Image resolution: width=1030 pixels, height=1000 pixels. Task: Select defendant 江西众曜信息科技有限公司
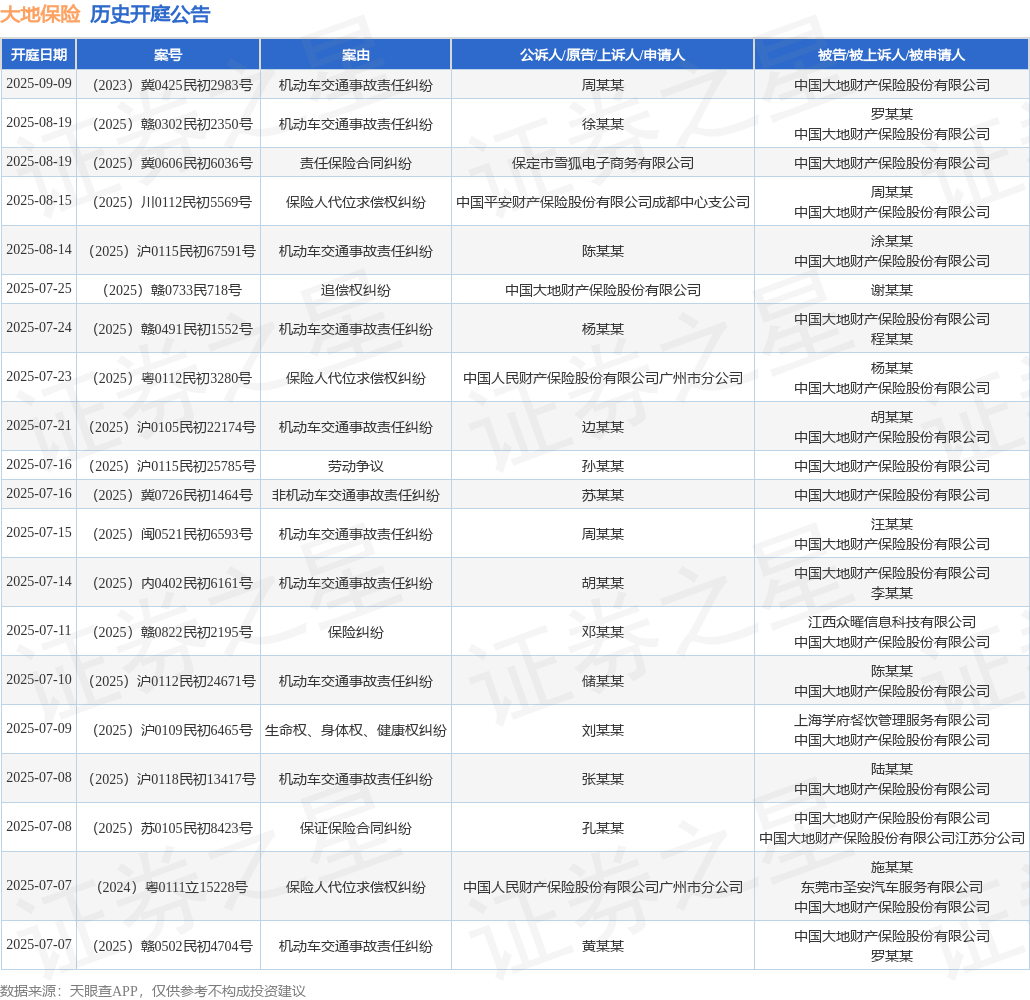(891, 622)
